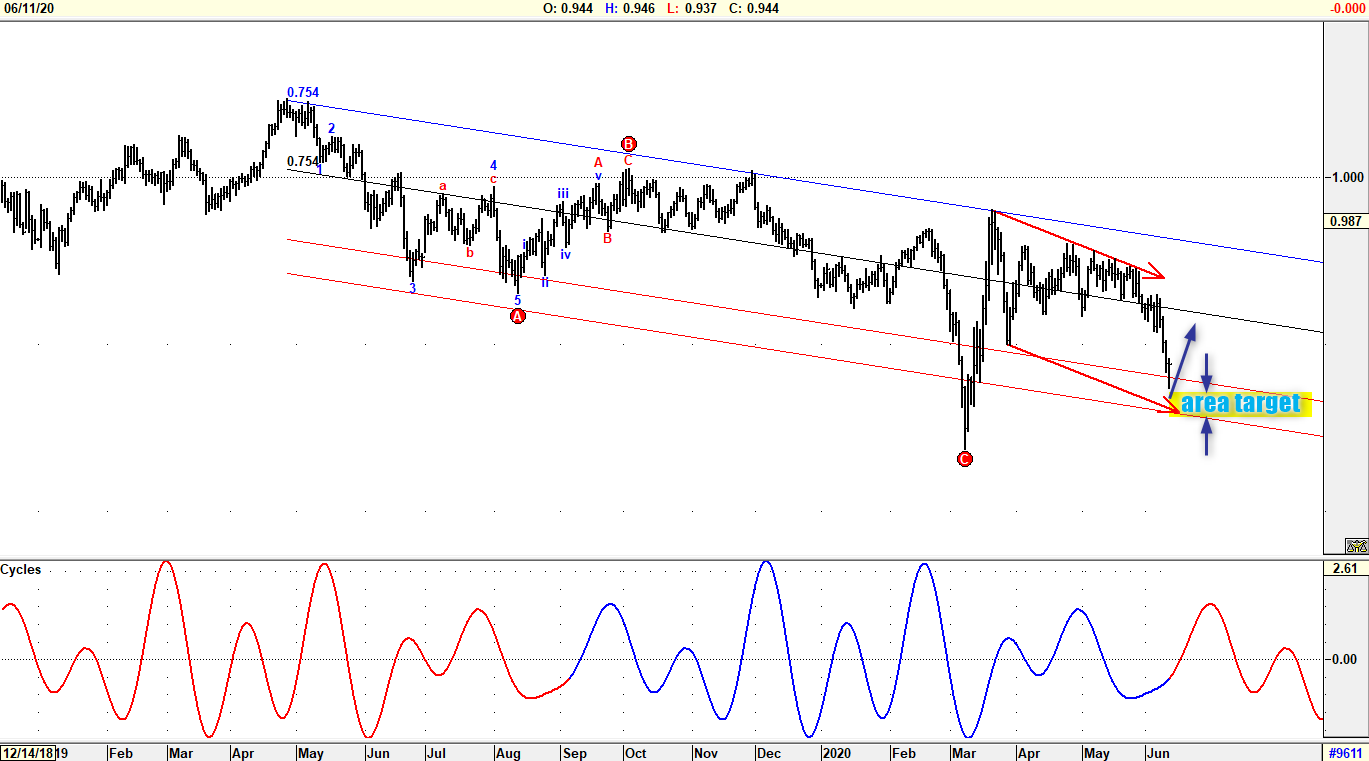Viewport: 1369px width, 761px height.
Task: Click the Oct label on the time axis
Action: [x=636, y=753]
